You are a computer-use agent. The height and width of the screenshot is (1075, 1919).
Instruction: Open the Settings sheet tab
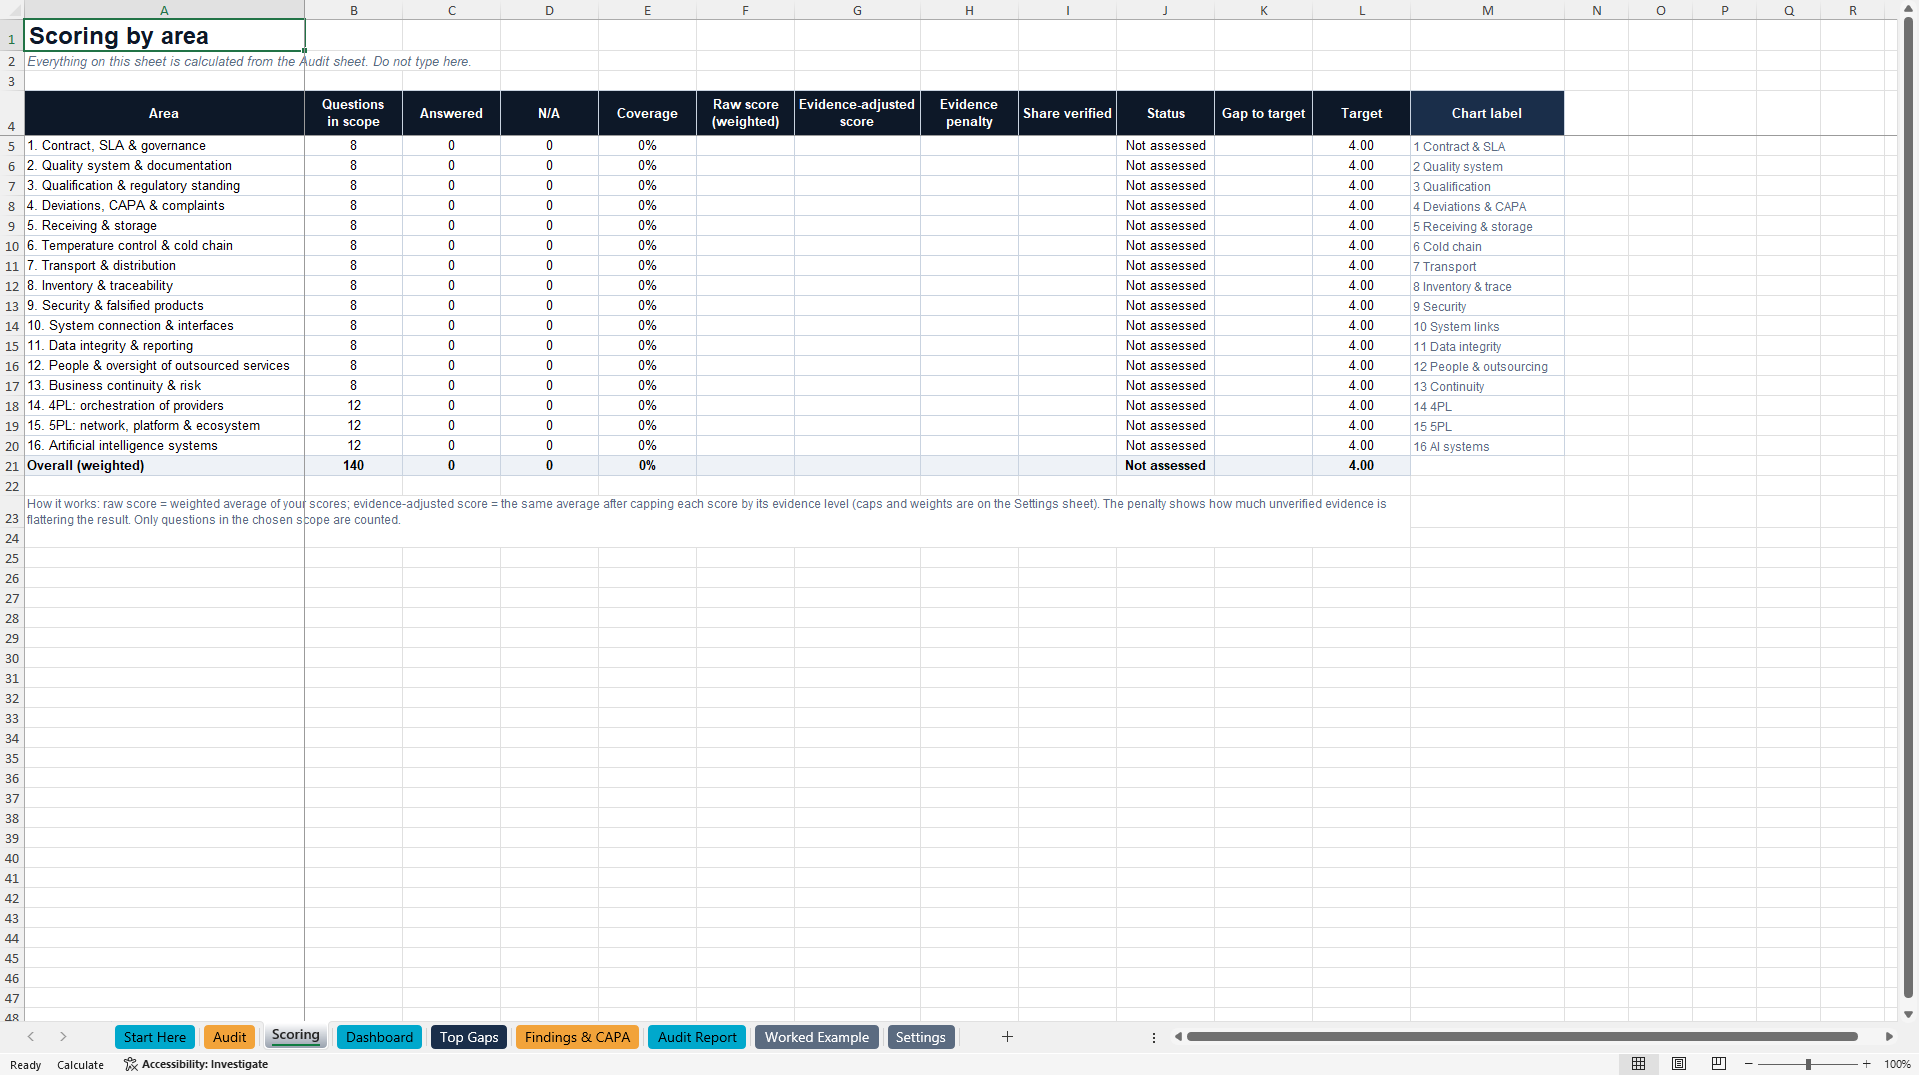921,1037
